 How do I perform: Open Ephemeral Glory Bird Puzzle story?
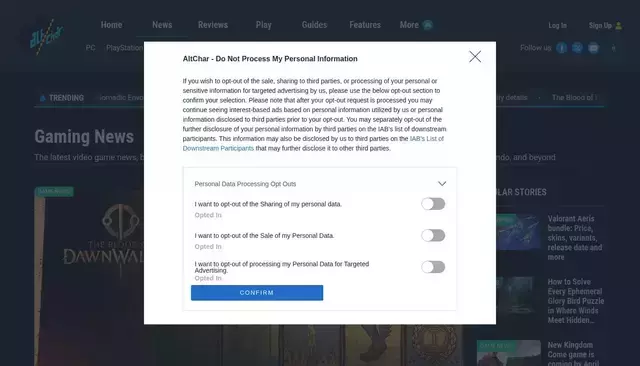click(x=576, y=301)
